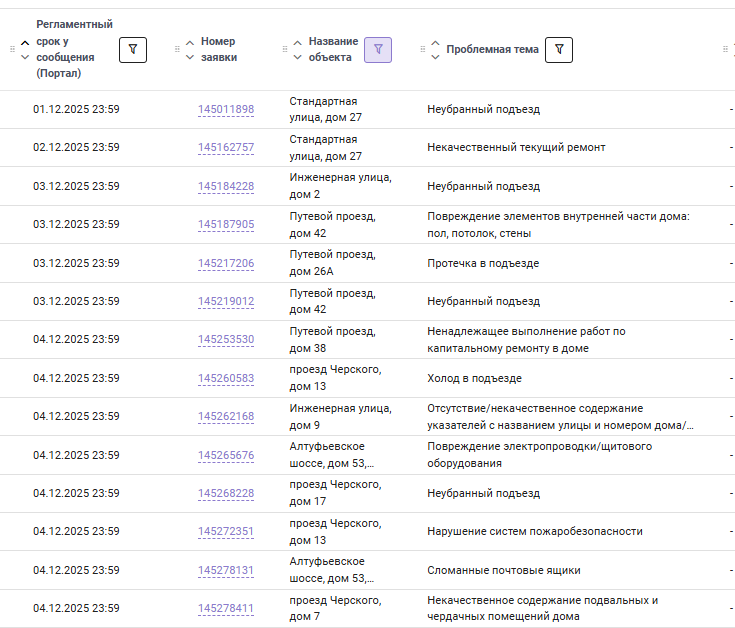Sort Название объекта ascending arrow
735x628 pixels.
pos(298,43)
